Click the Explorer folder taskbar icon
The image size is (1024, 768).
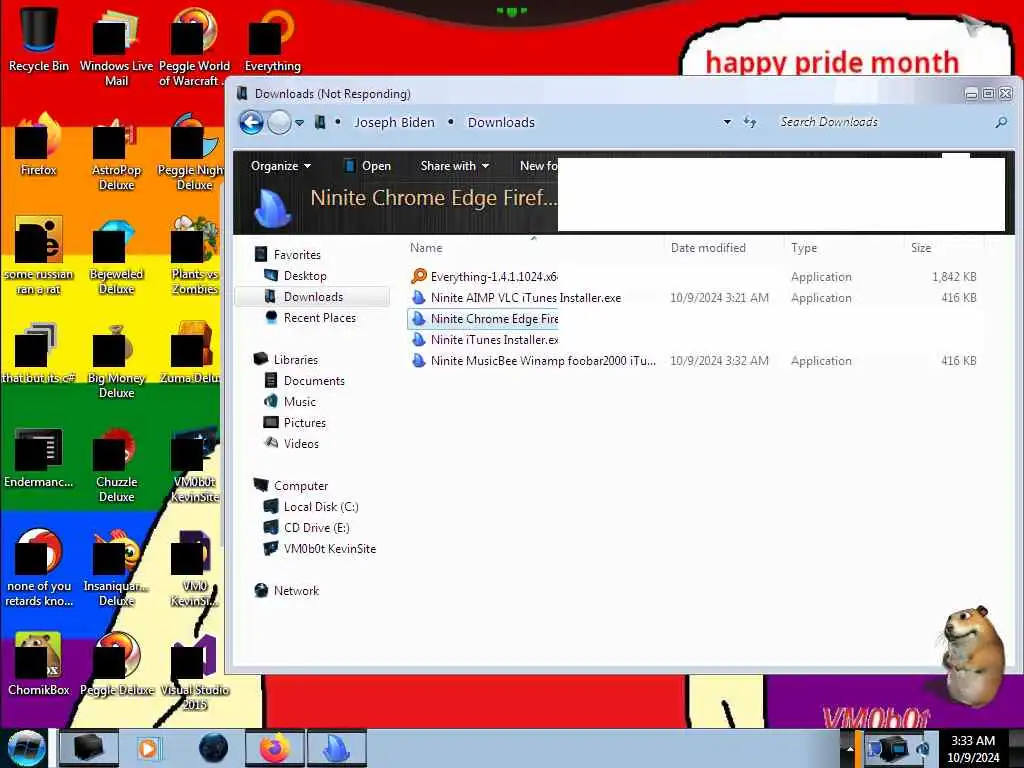pyautogui.click(x=89, y=748)
